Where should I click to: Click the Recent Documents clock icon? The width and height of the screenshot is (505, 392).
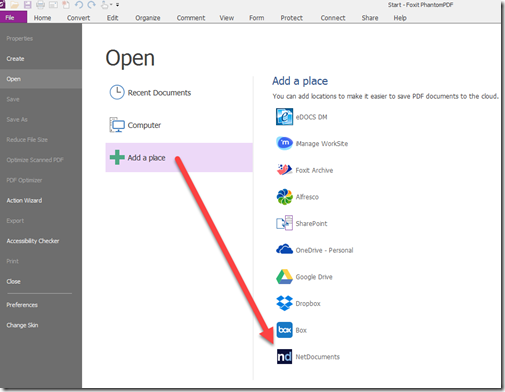pyautogui.click(x=117, y=92)
